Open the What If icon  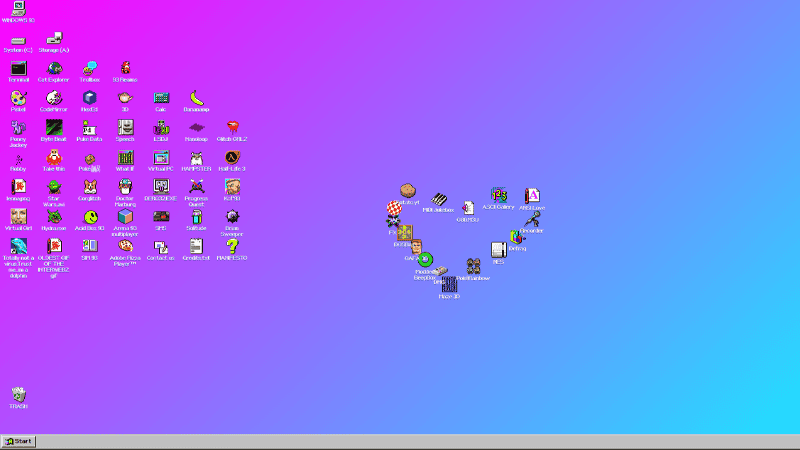click(x=125, y=157)
